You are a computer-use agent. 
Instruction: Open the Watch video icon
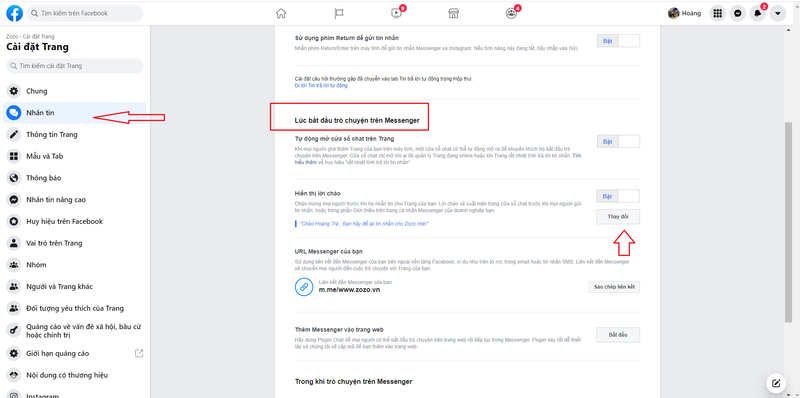396,13
